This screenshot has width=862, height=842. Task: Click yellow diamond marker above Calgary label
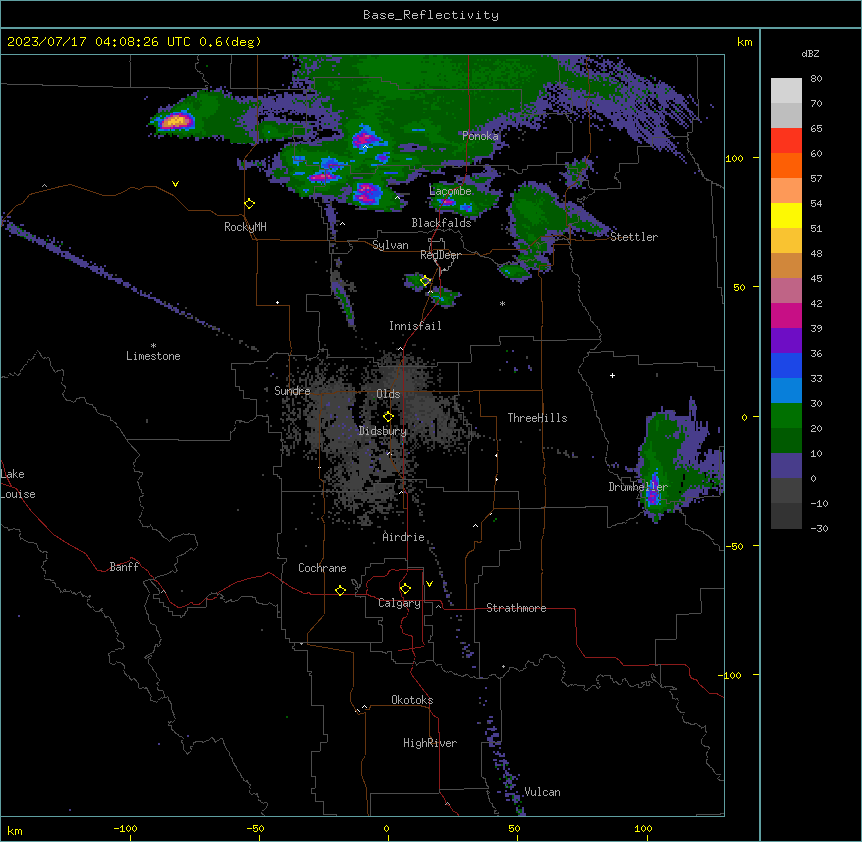click(x=405, y=589)
